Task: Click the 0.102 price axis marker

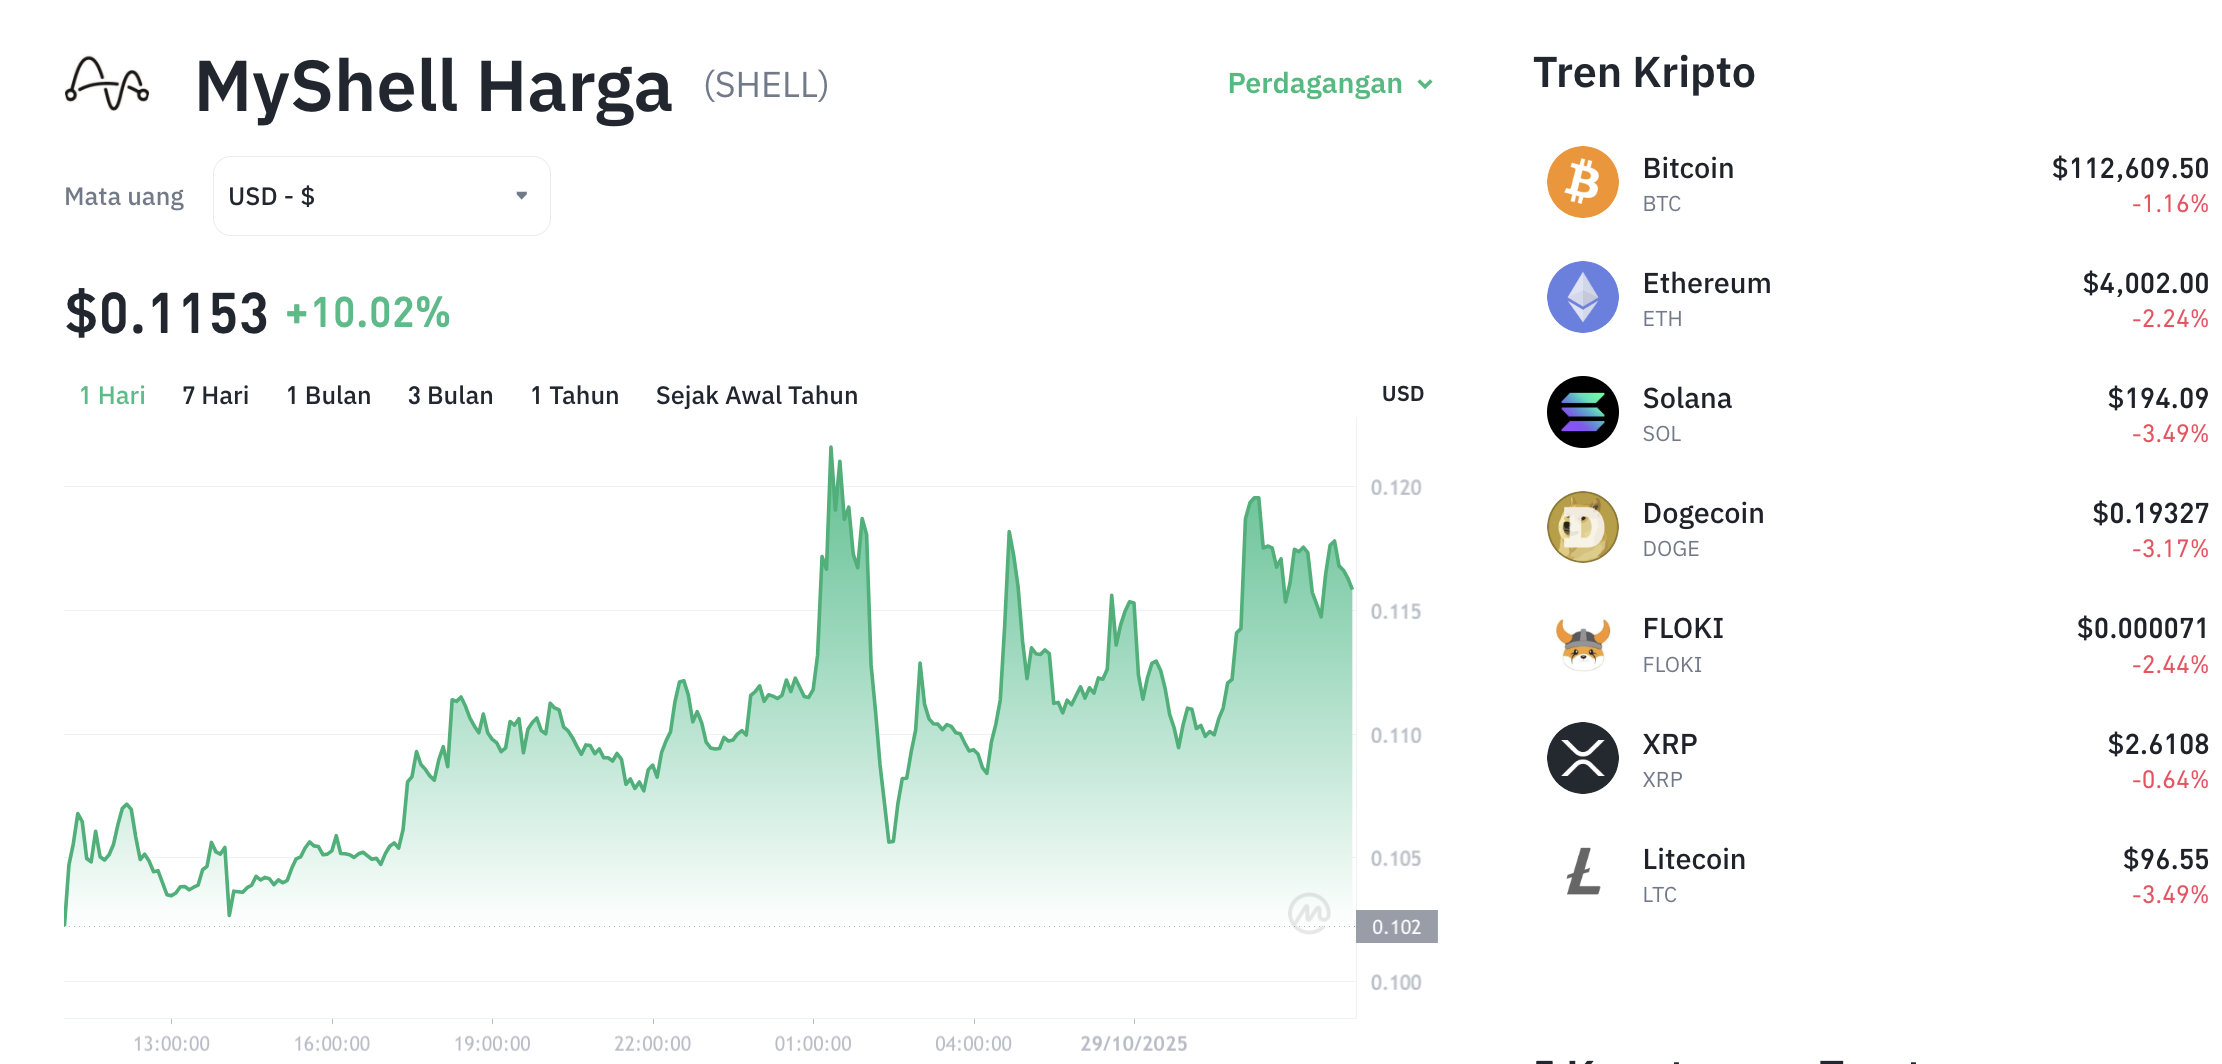Action: click(1396, 927)
